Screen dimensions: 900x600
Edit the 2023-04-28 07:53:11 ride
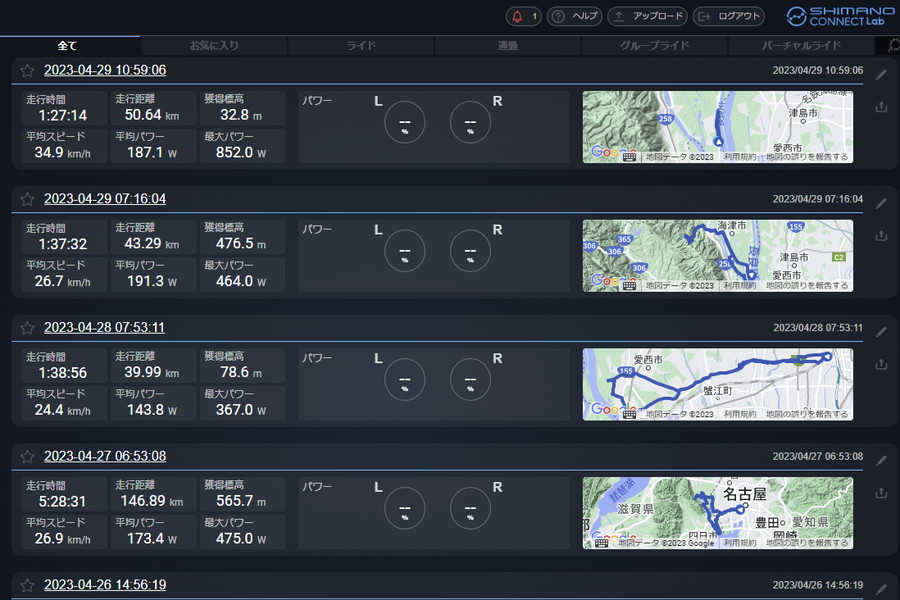pyautogui.click(x=881, y=331)
